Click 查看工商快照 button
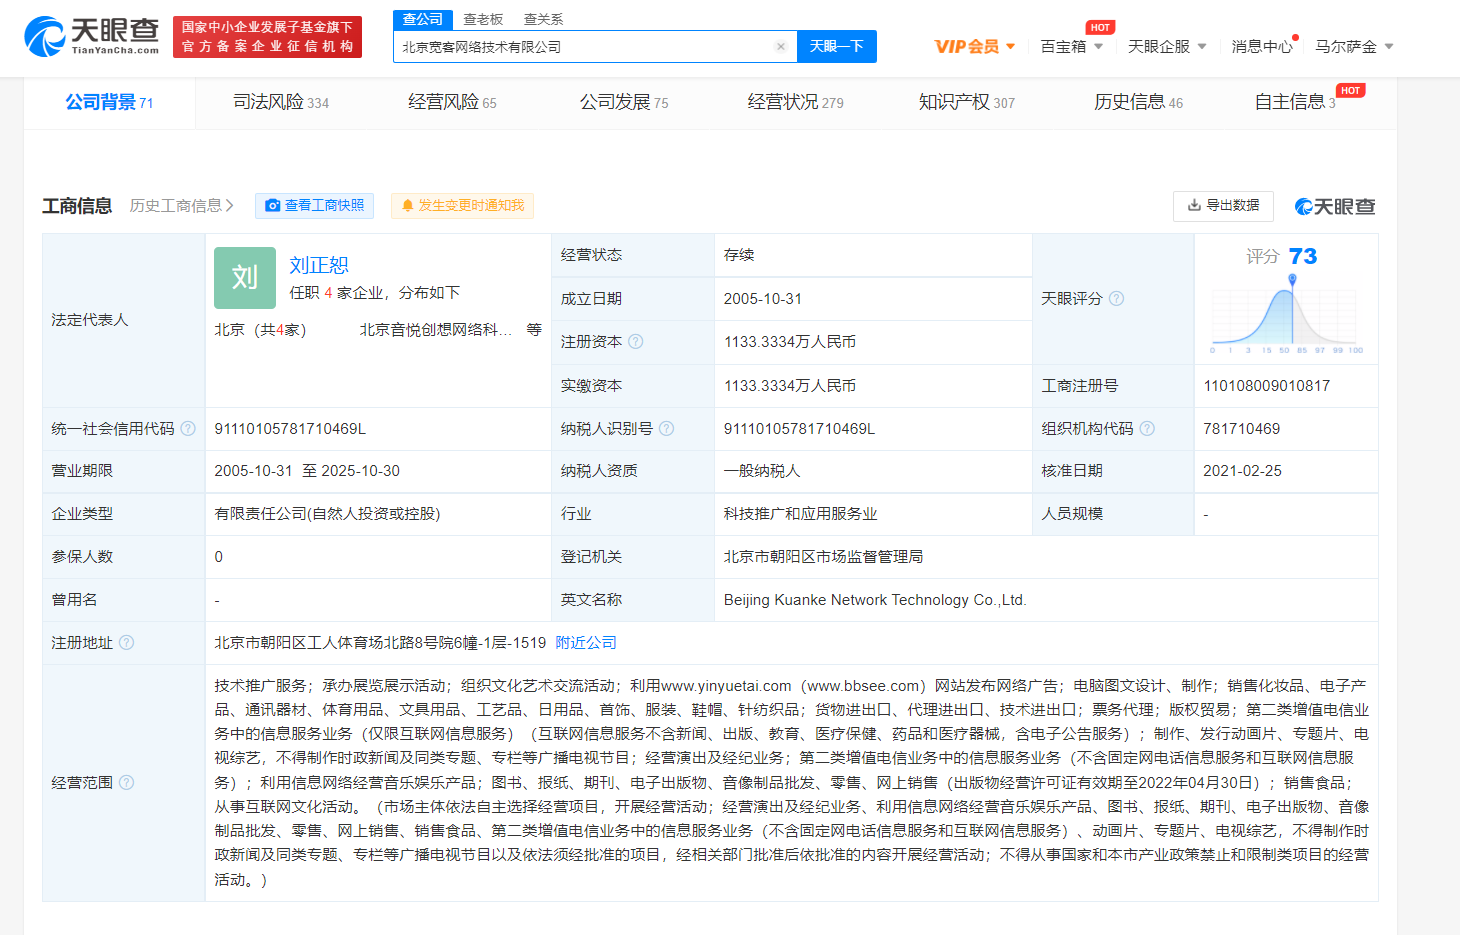 314,206
